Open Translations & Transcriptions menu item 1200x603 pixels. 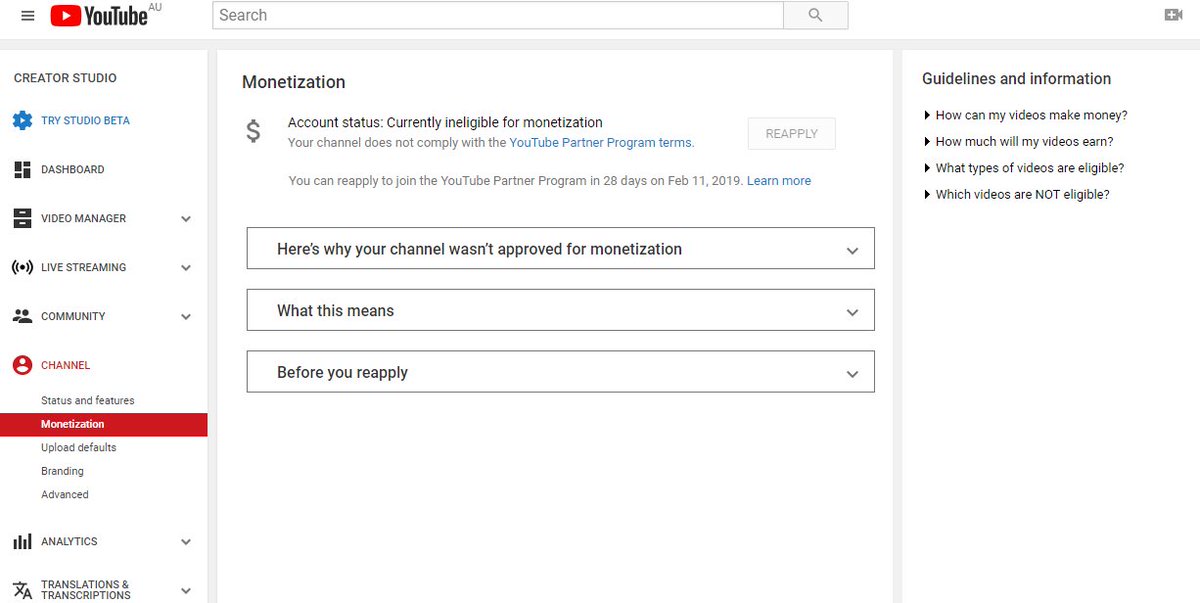86,590
